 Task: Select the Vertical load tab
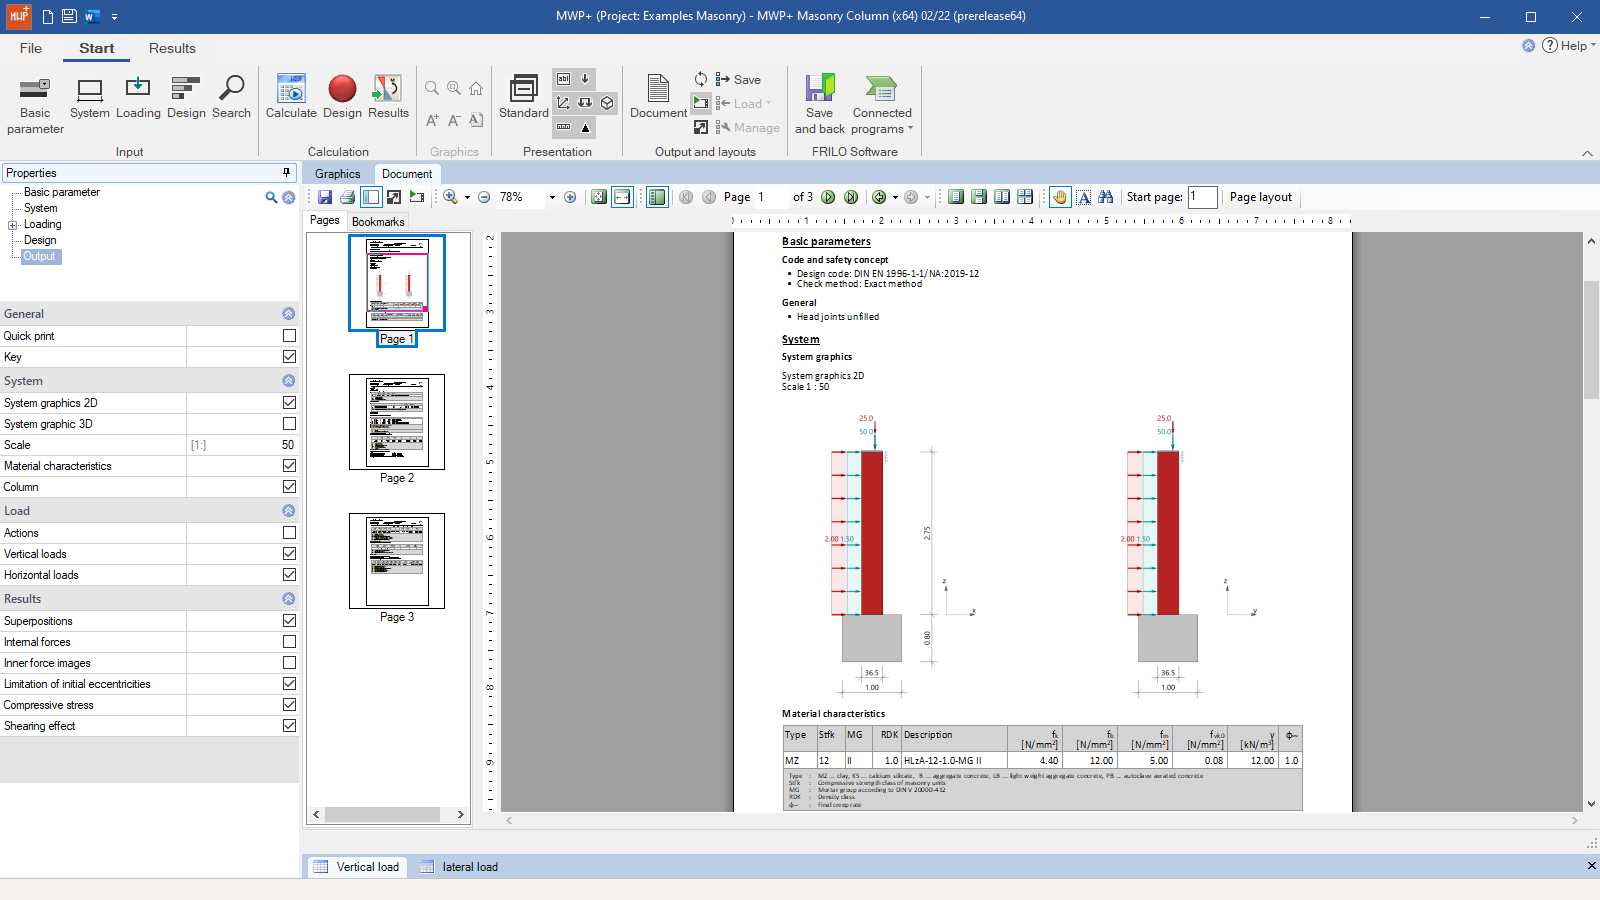[357, 867]
